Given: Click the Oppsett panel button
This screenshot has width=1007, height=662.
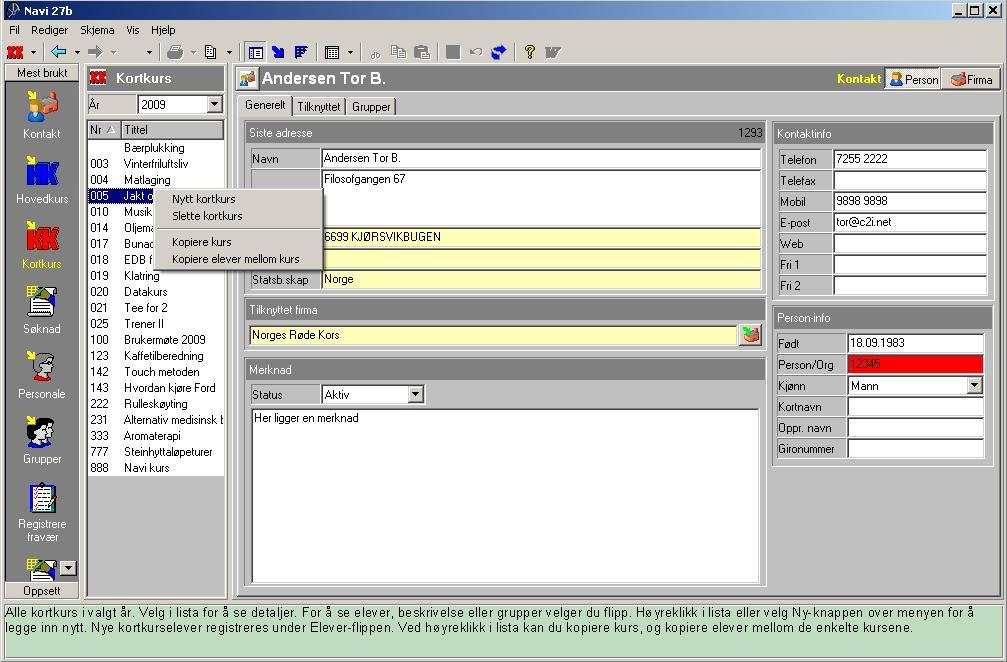Looking at the screenshot, I should pyautogui.click(x=42, y=591).
